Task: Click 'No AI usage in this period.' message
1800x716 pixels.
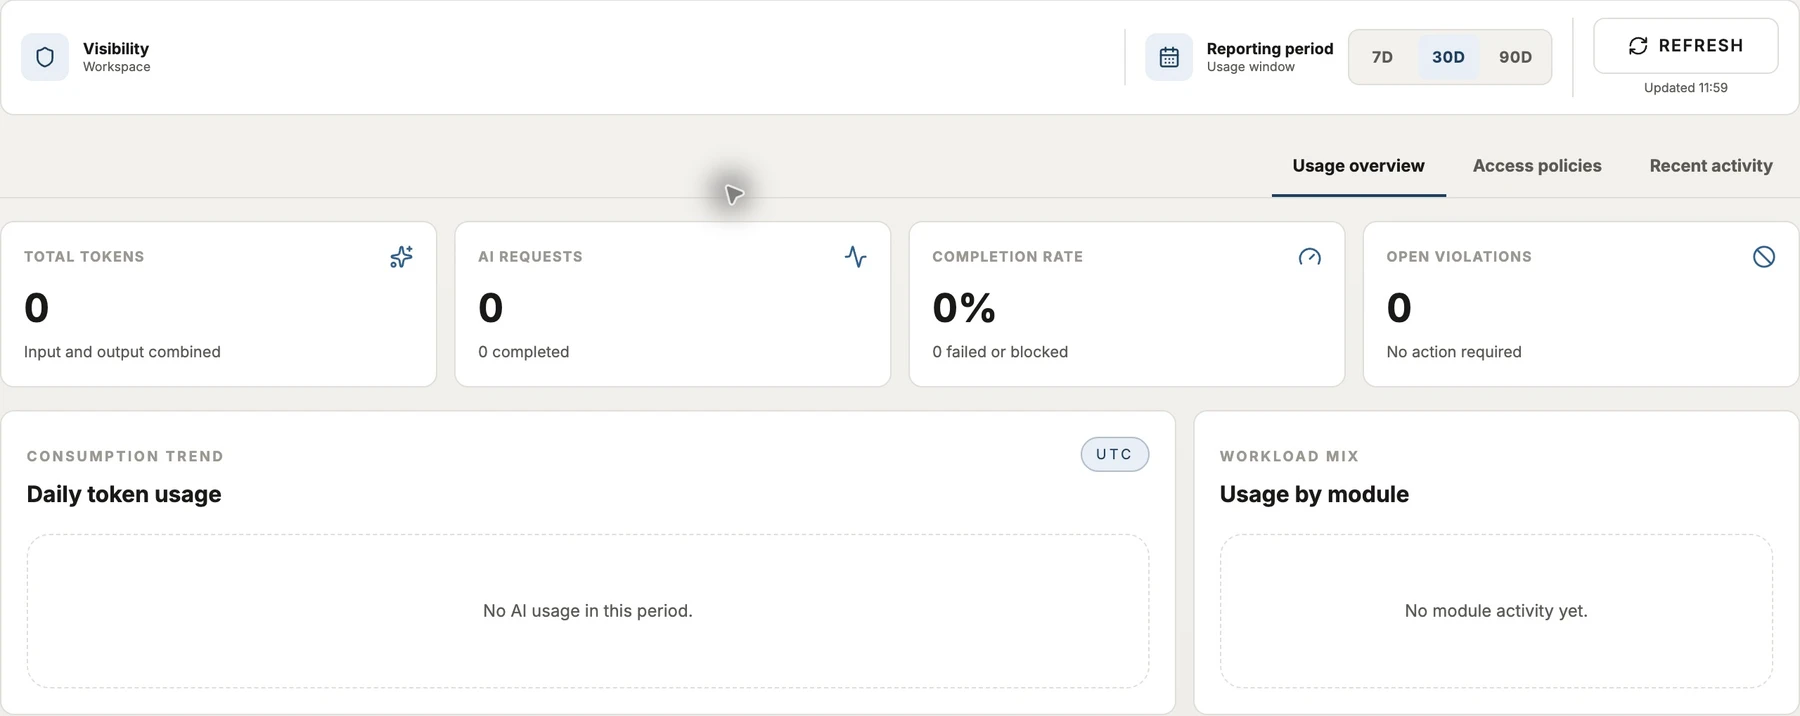Action: coord(588,611)
